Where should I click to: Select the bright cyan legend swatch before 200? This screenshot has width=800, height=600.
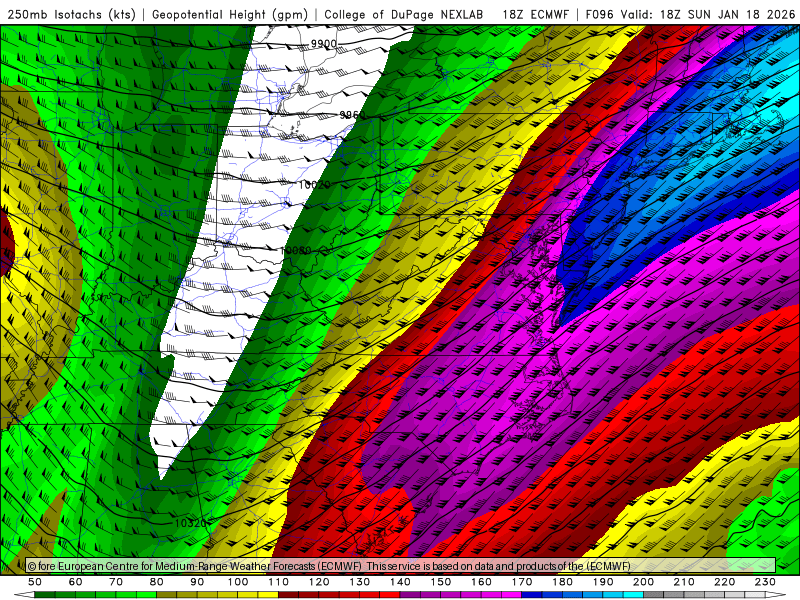[634, 595]
